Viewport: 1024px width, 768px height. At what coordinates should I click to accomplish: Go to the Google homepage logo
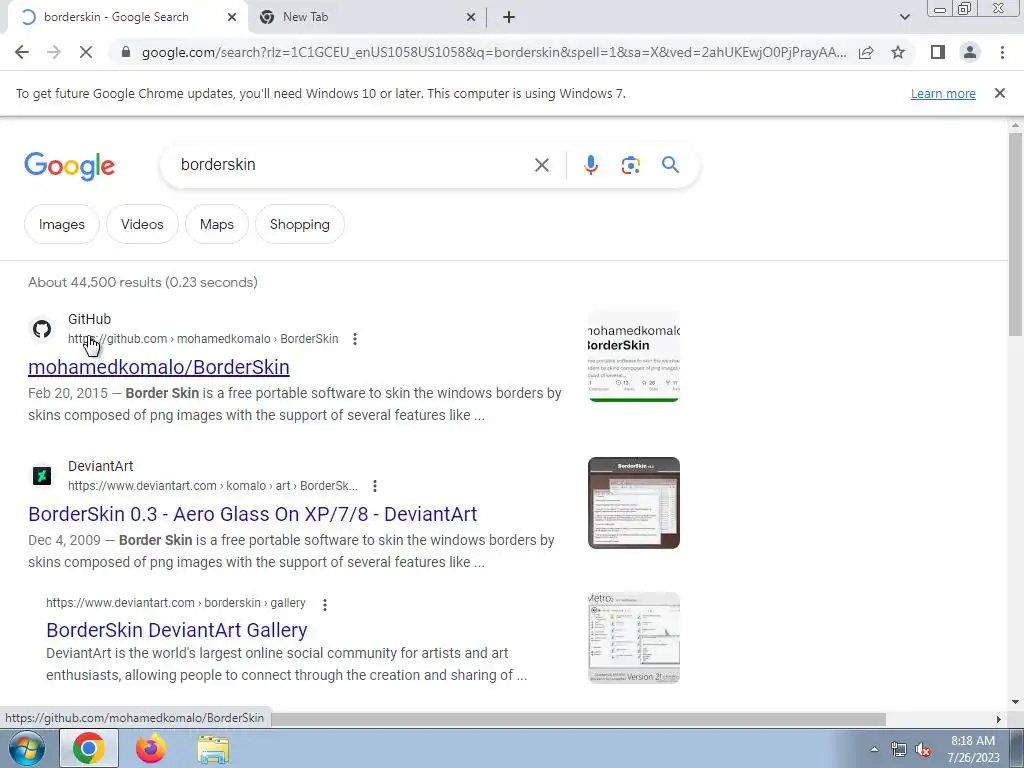click(69, 166)
